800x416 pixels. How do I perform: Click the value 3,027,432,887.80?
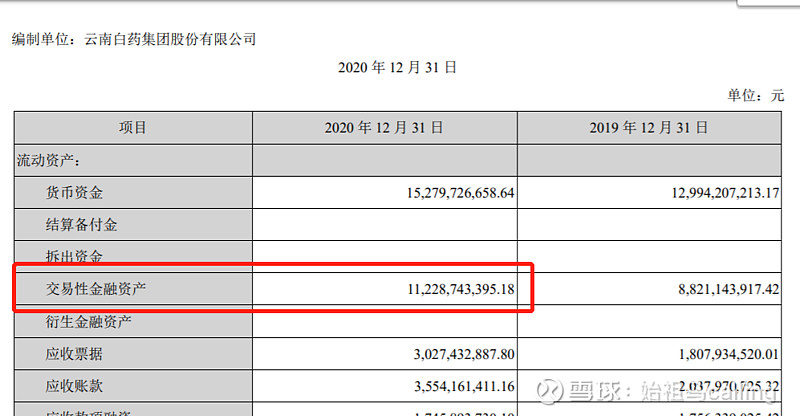point(464,354)
